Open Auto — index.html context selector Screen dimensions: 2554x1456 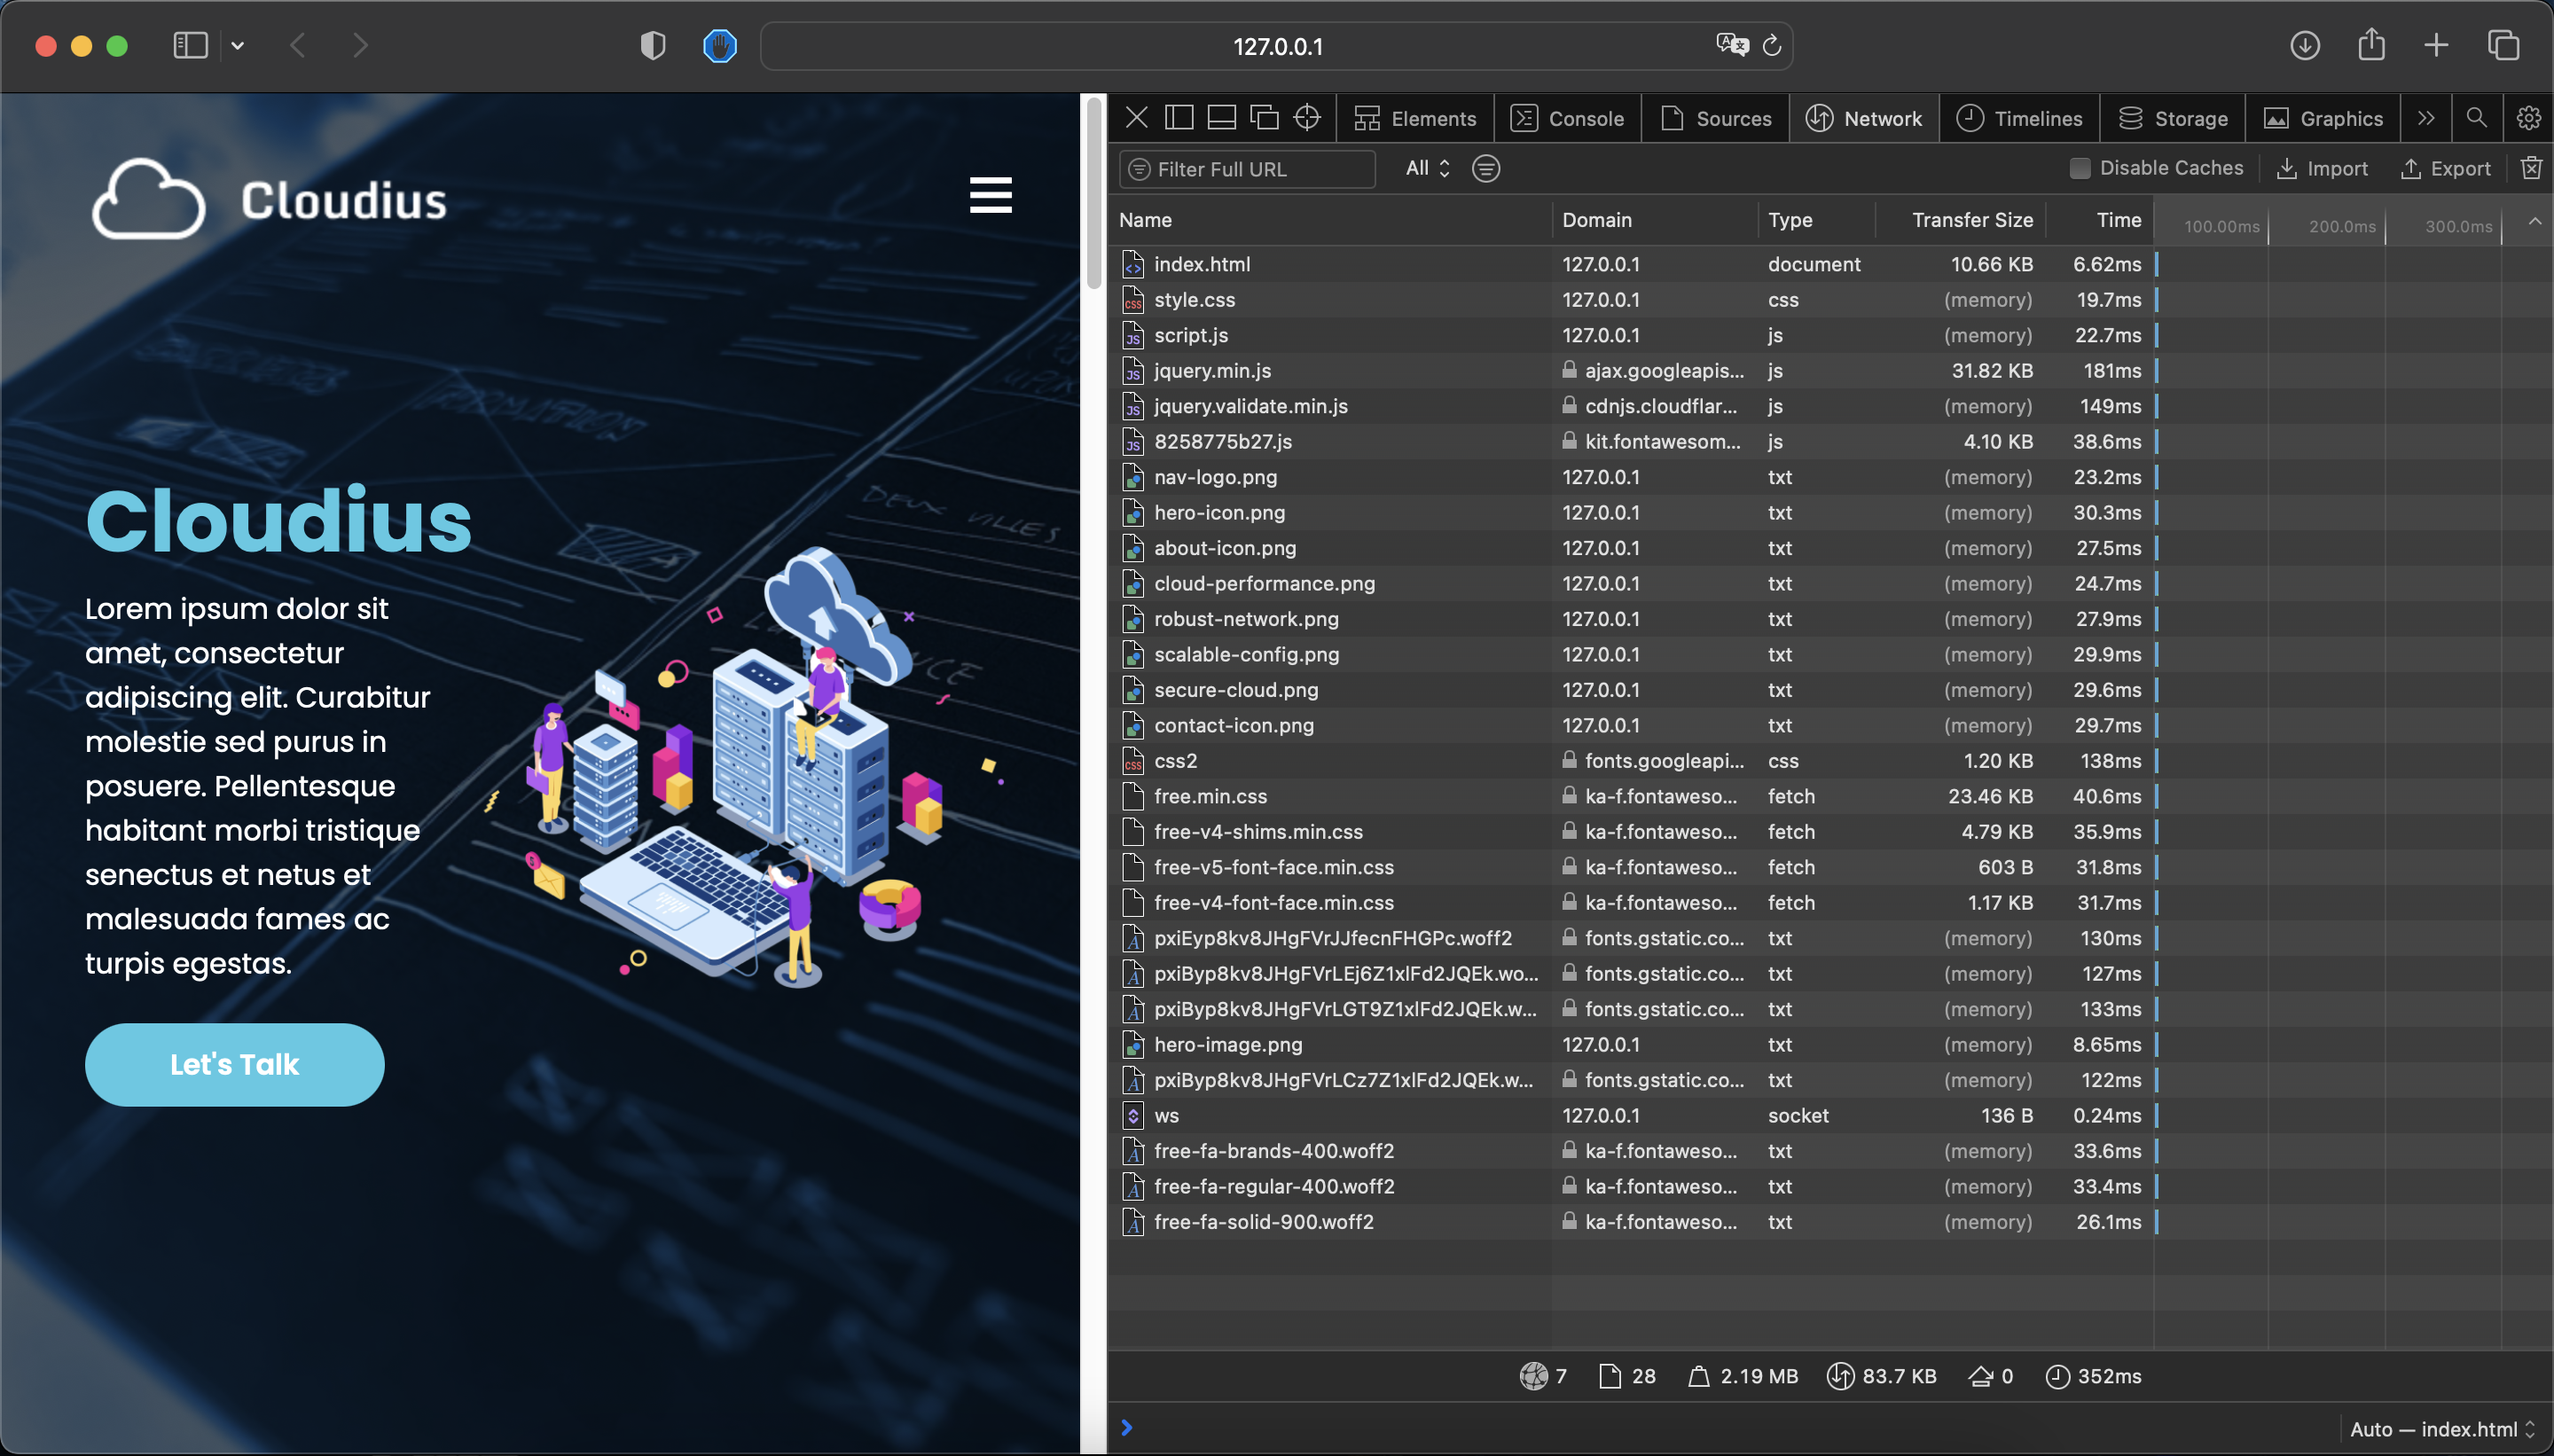tap(2441, 1429)
